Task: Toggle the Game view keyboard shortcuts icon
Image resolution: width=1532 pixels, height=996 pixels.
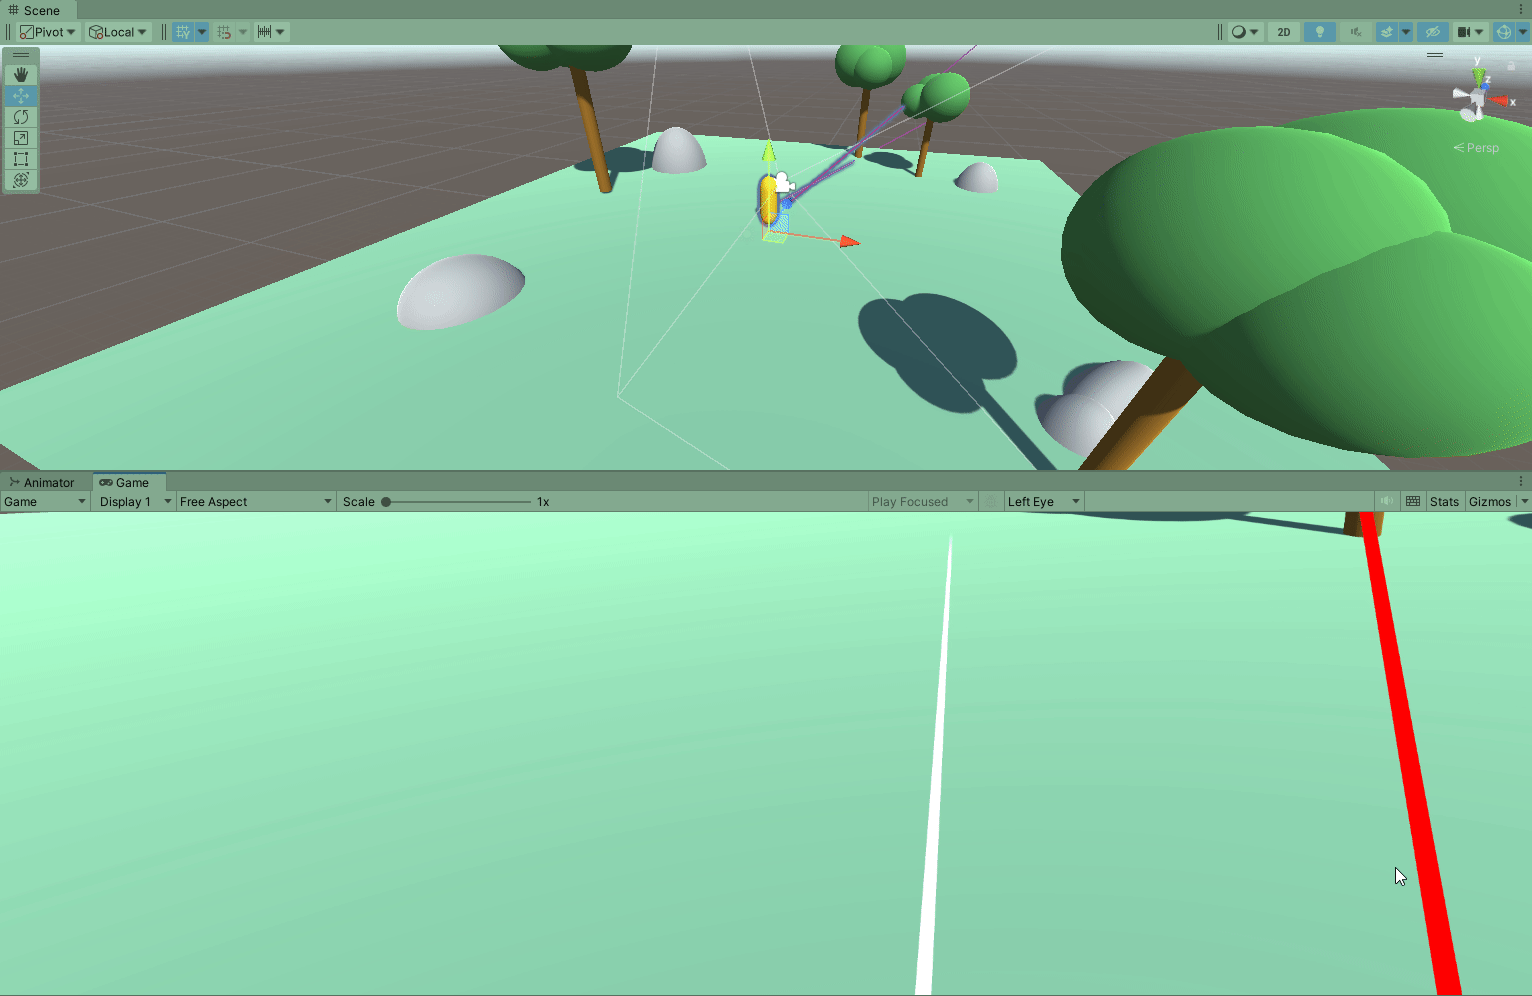Action: click(1413, 502)
